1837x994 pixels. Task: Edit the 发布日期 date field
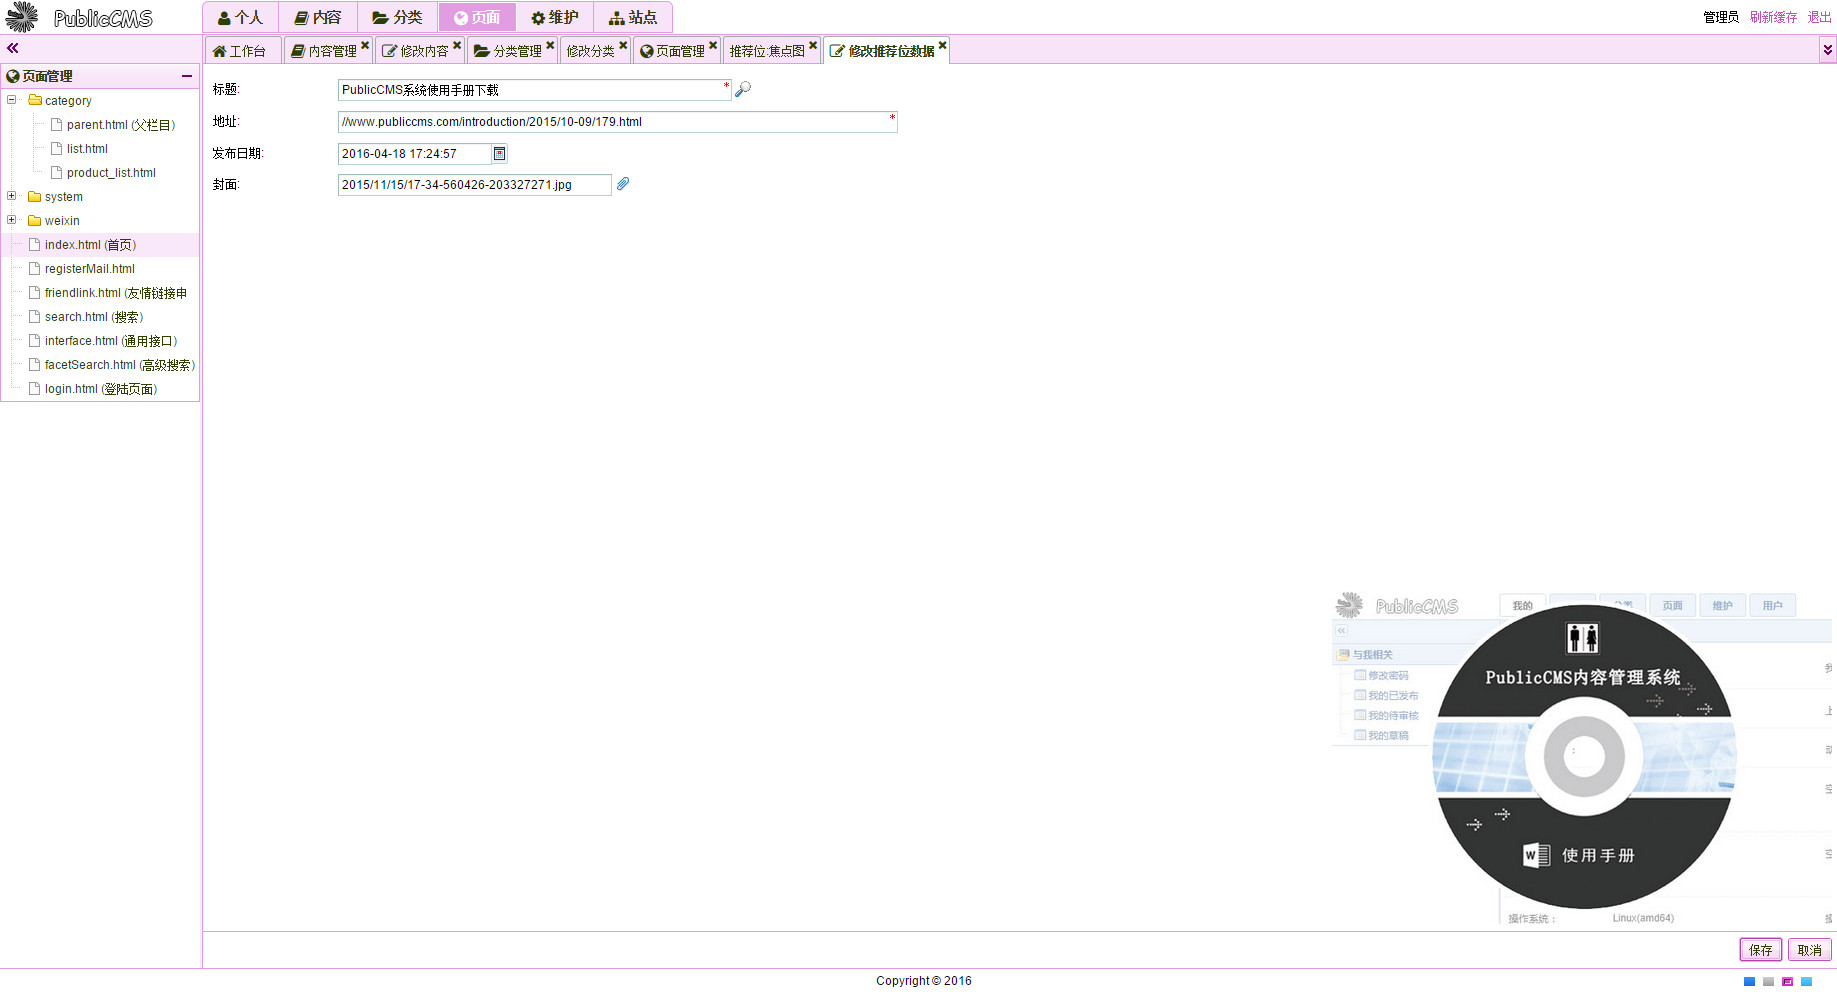point(415,154)
